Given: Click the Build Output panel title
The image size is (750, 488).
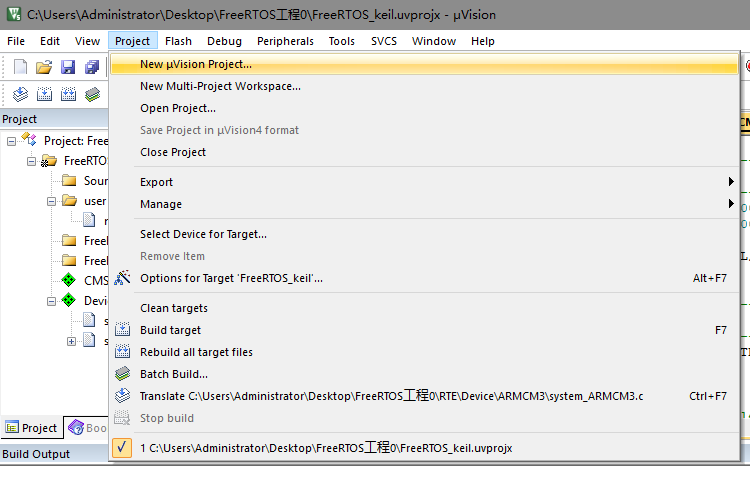Looking at the screenshot, I should point(36,454).
